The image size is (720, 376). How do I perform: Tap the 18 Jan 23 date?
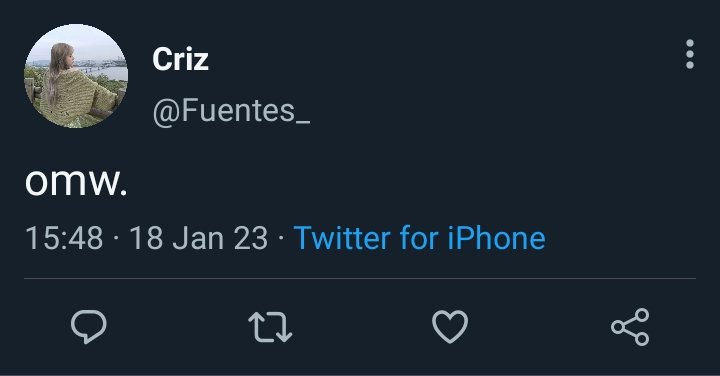198,238
